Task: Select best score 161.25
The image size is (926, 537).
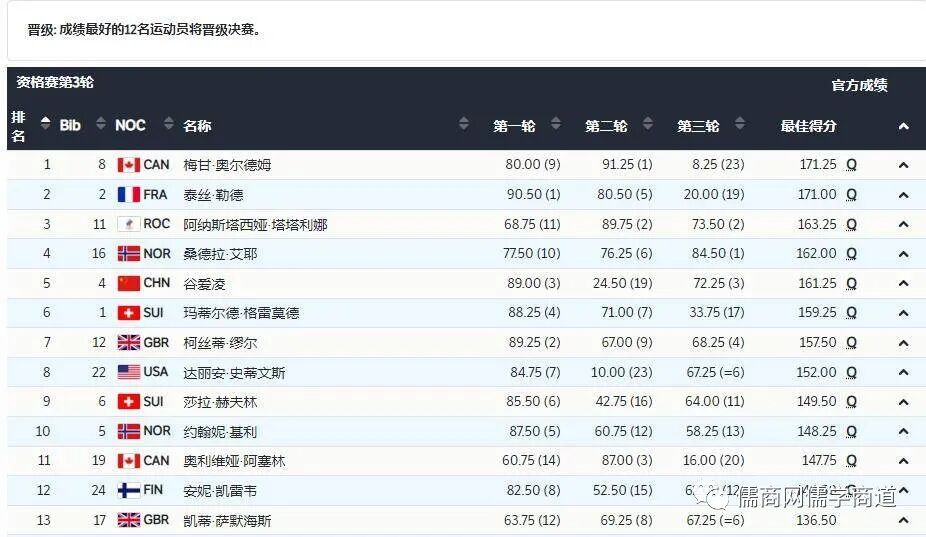Action: 817,284
